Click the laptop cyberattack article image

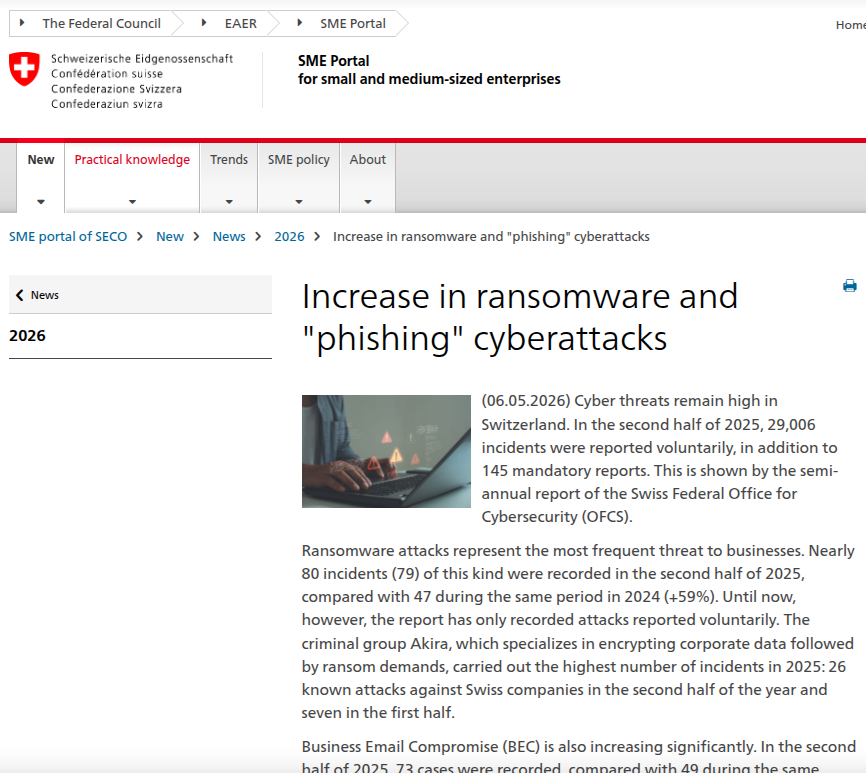386,451
